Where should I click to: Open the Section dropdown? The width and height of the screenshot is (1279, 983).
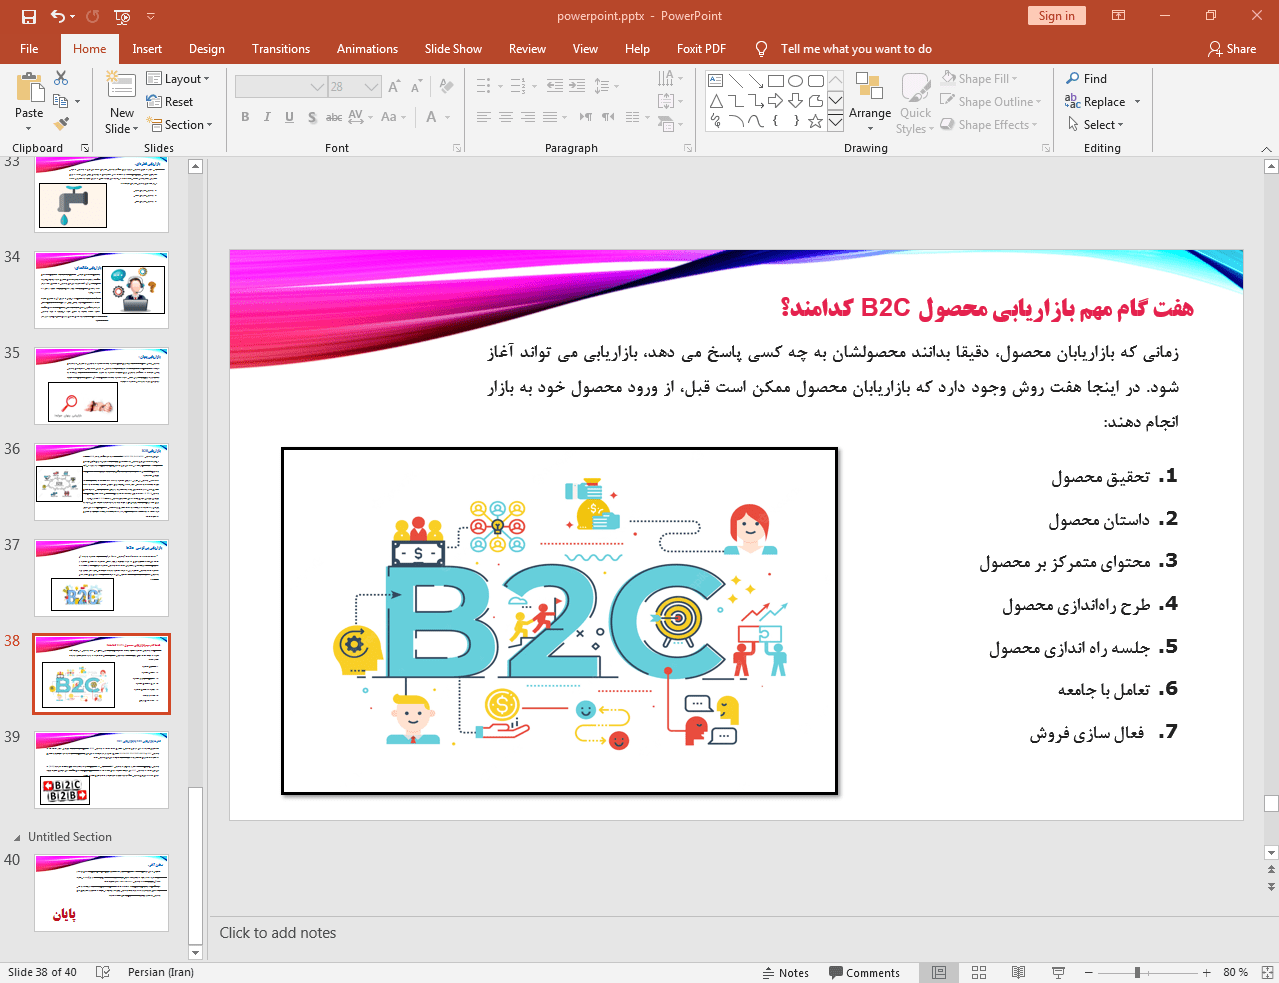click(x=180, y=125)
